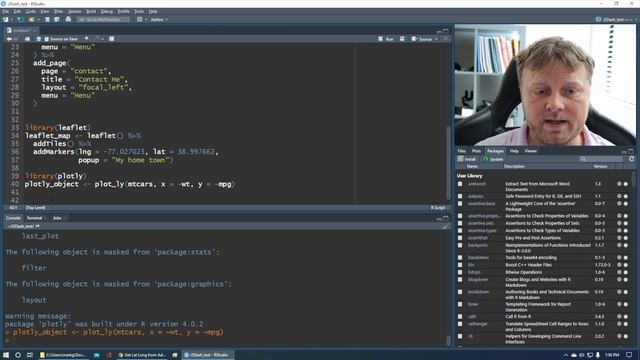
Task: Click the Update packages button
Action: 493,159
